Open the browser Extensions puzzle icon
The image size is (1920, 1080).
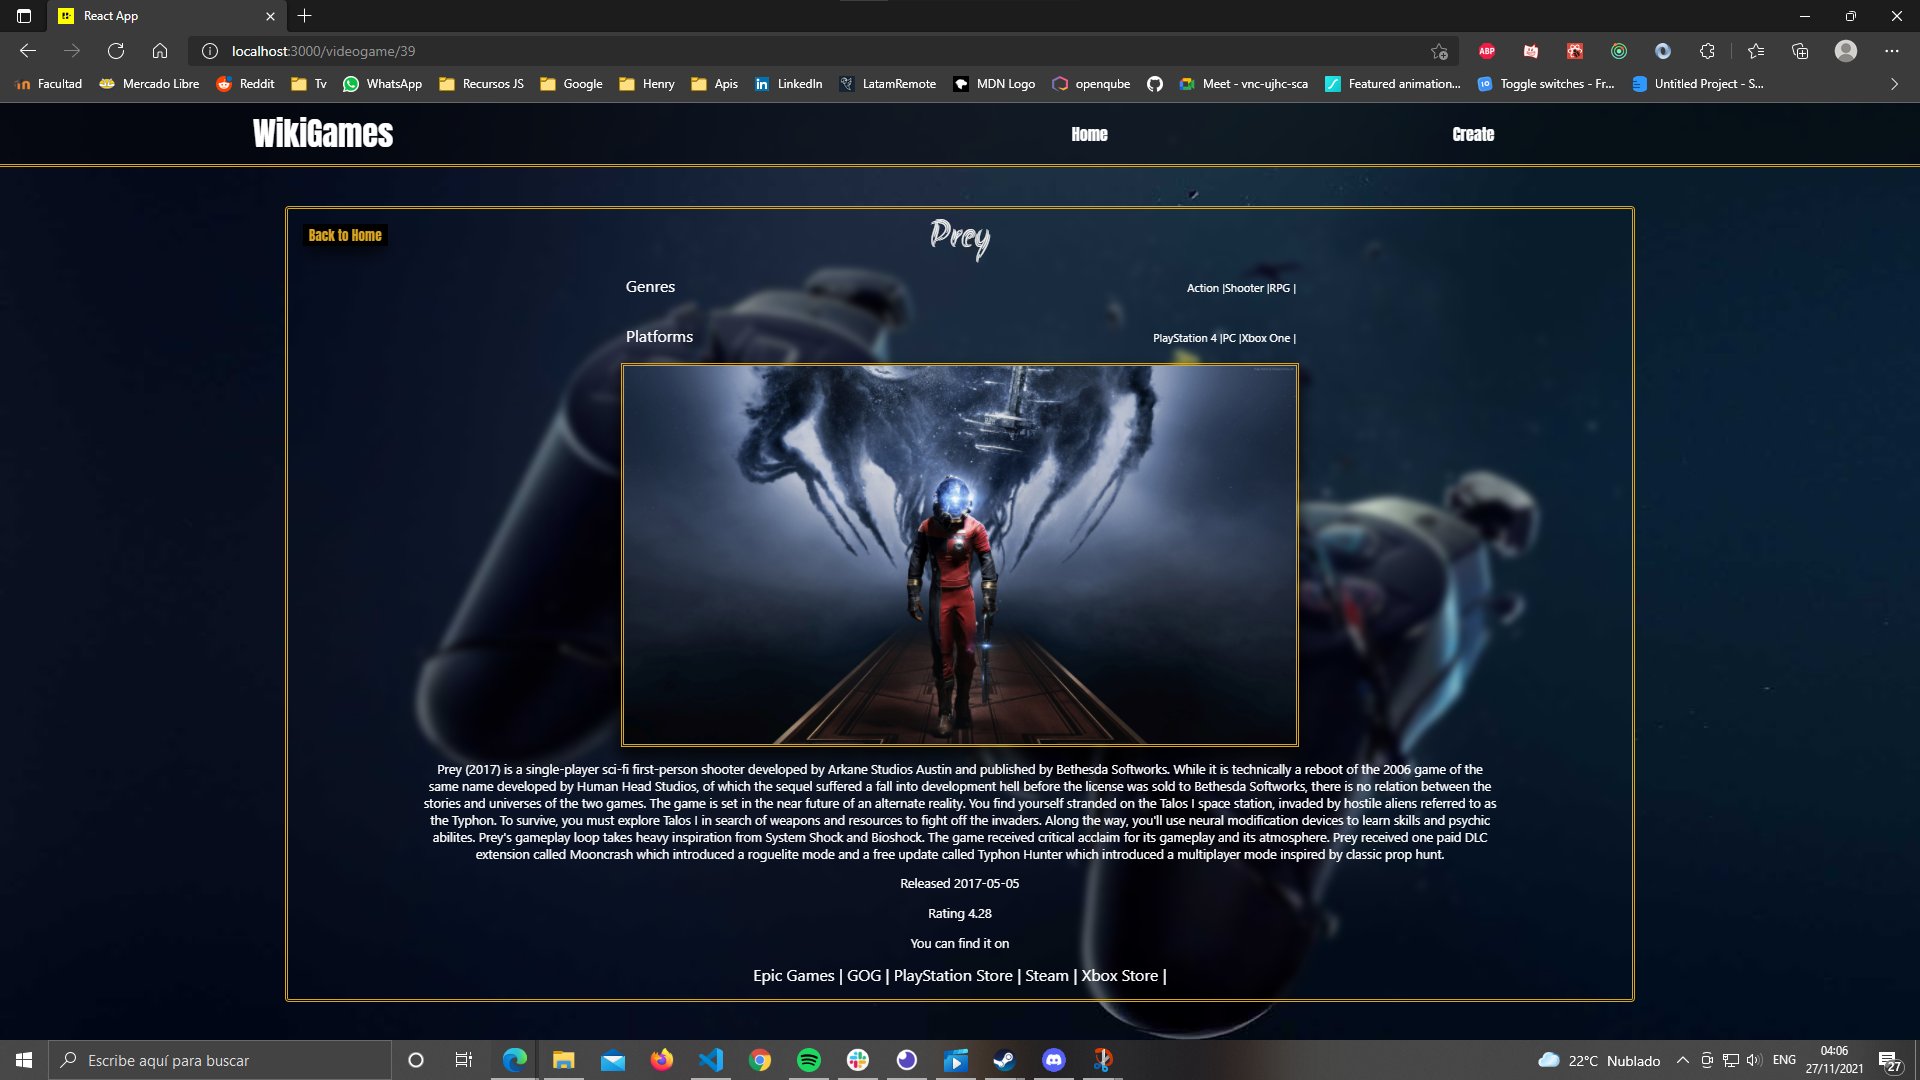[x=1707, y=51]
